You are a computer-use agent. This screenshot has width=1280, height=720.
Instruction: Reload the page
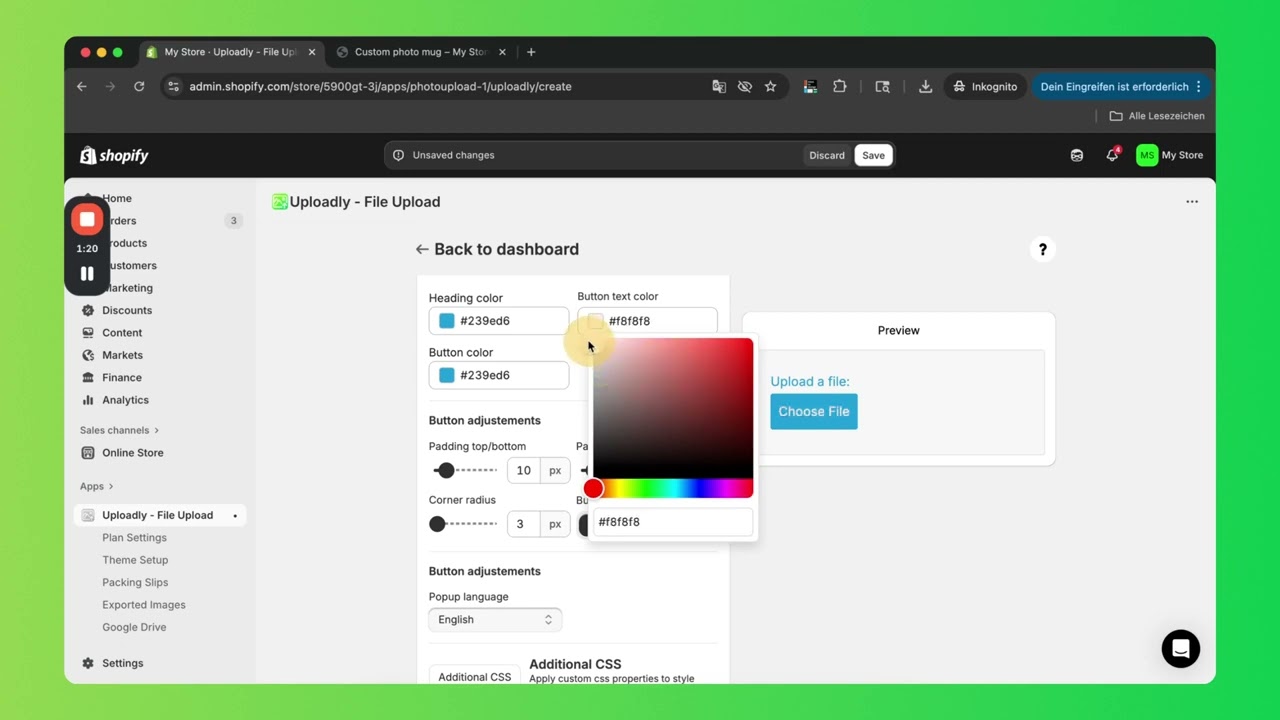coord(139,87)
